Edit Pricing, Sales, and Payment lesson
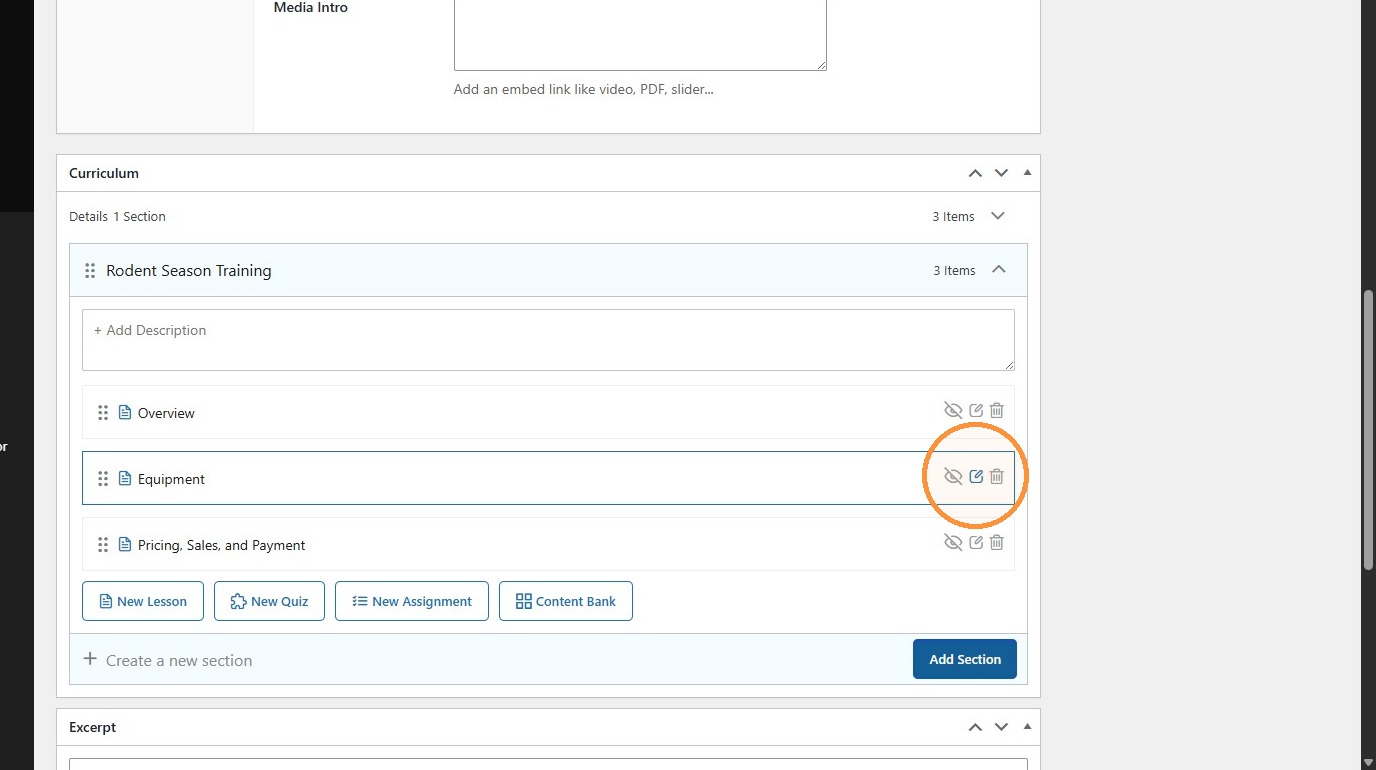This screenshot has width=1376, height=770. 976,543
